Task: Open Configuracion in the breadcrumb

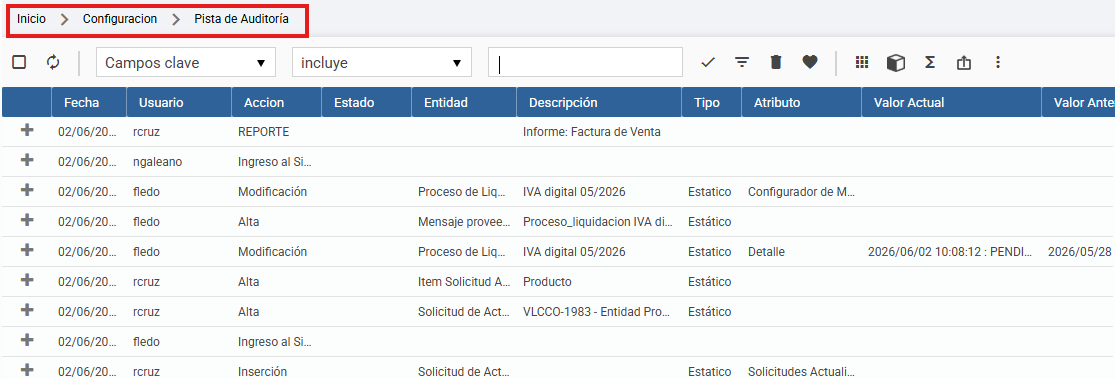Action: 120,19
